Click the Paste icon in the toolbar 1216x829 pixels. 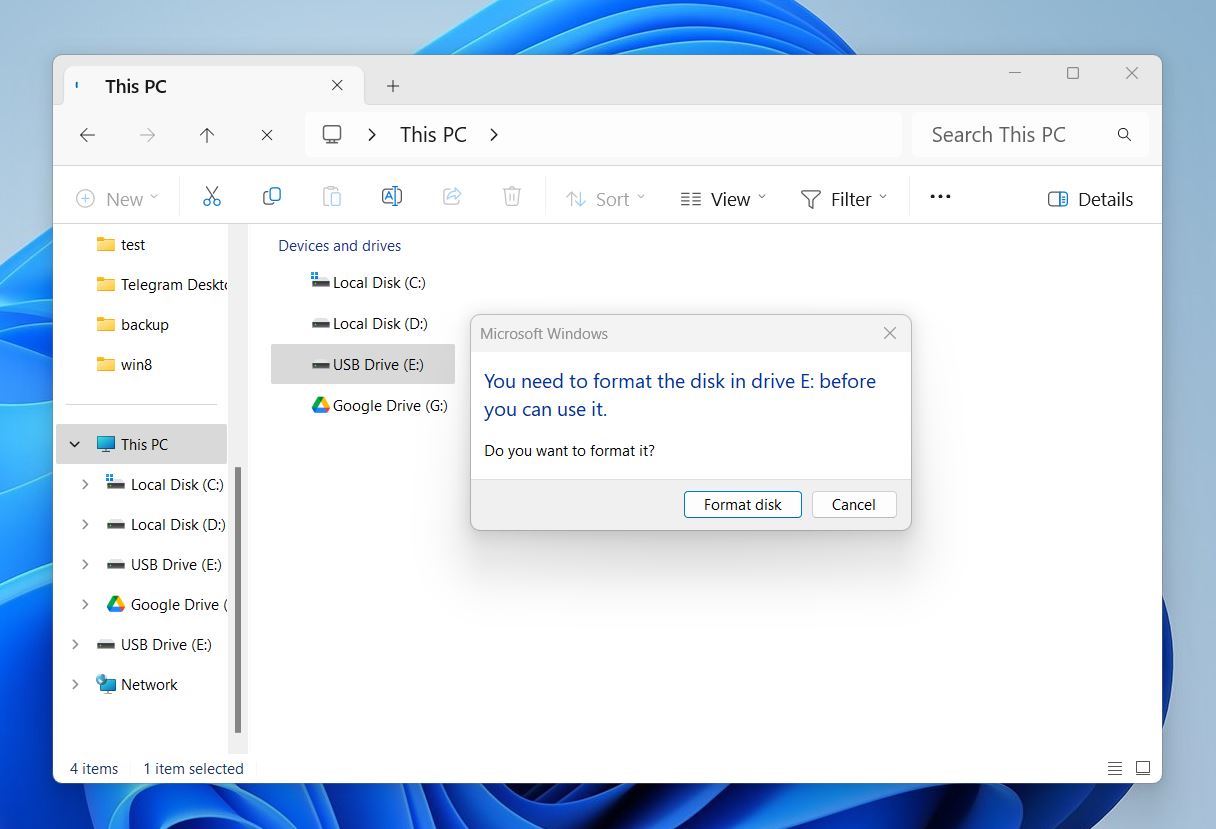pos(332,196)
